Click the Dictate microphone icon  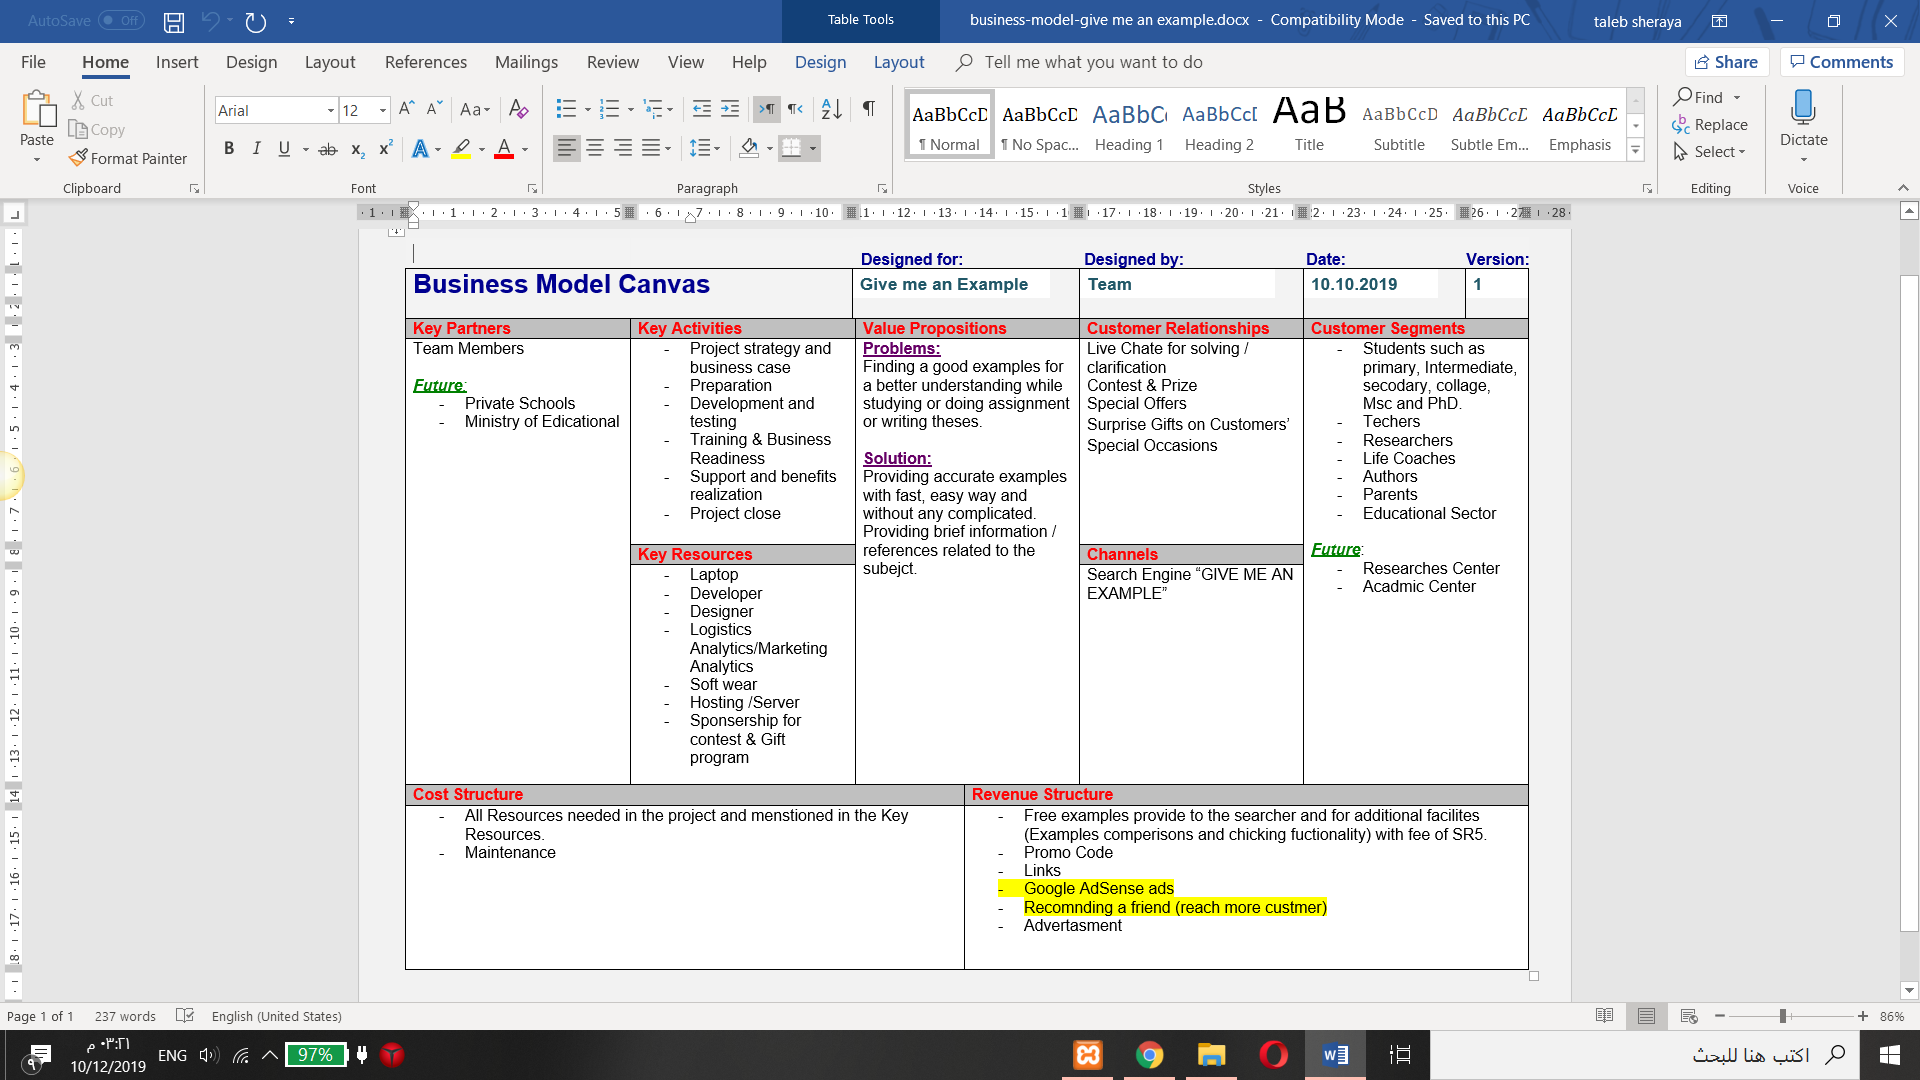(x=1803, y=107)
